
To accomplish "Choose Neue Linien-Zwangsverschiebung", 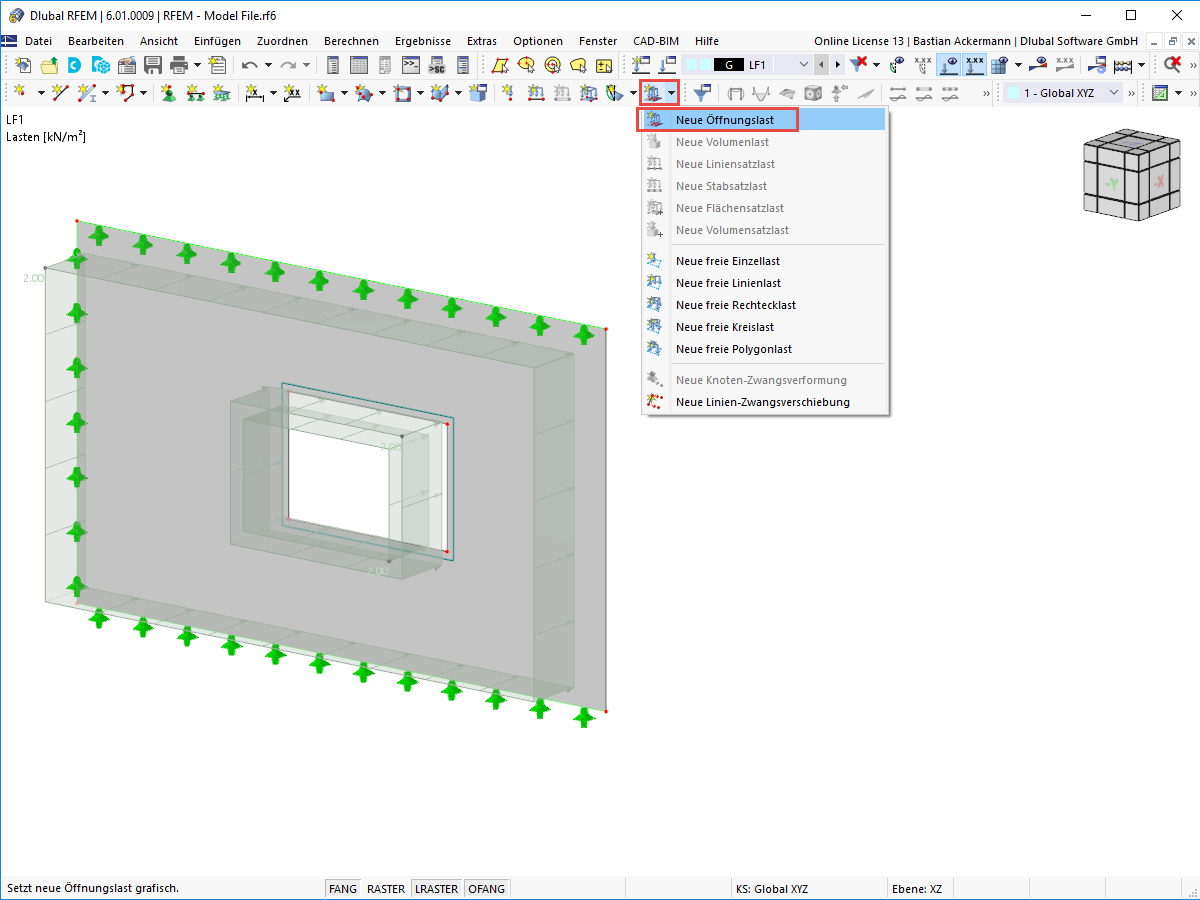I will pos(764,402).
